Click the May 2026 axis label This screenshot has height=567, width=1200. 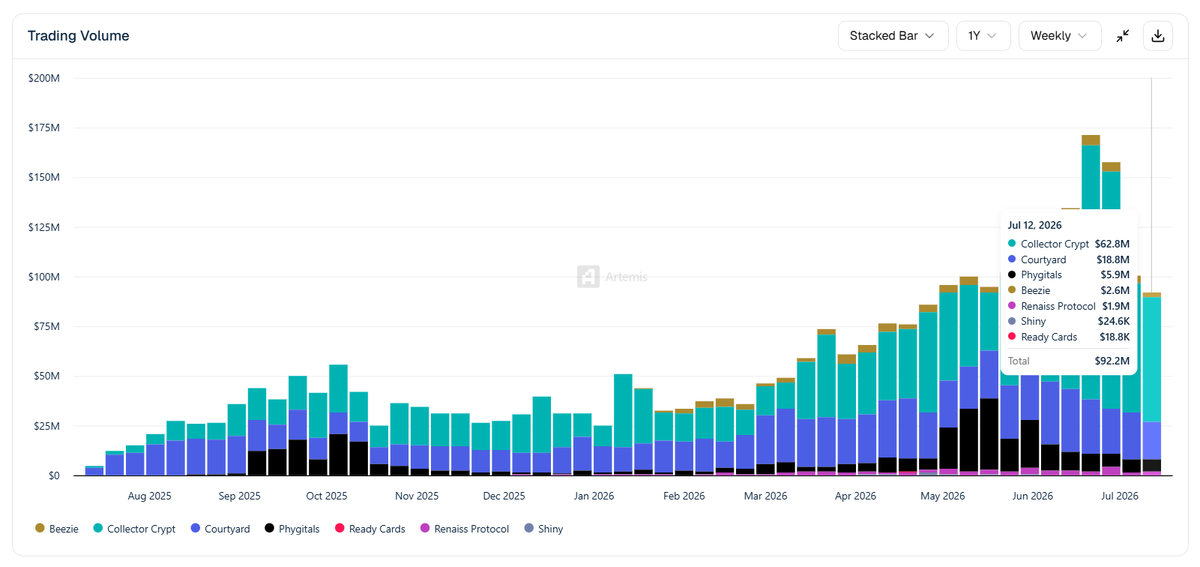point(942,496)
